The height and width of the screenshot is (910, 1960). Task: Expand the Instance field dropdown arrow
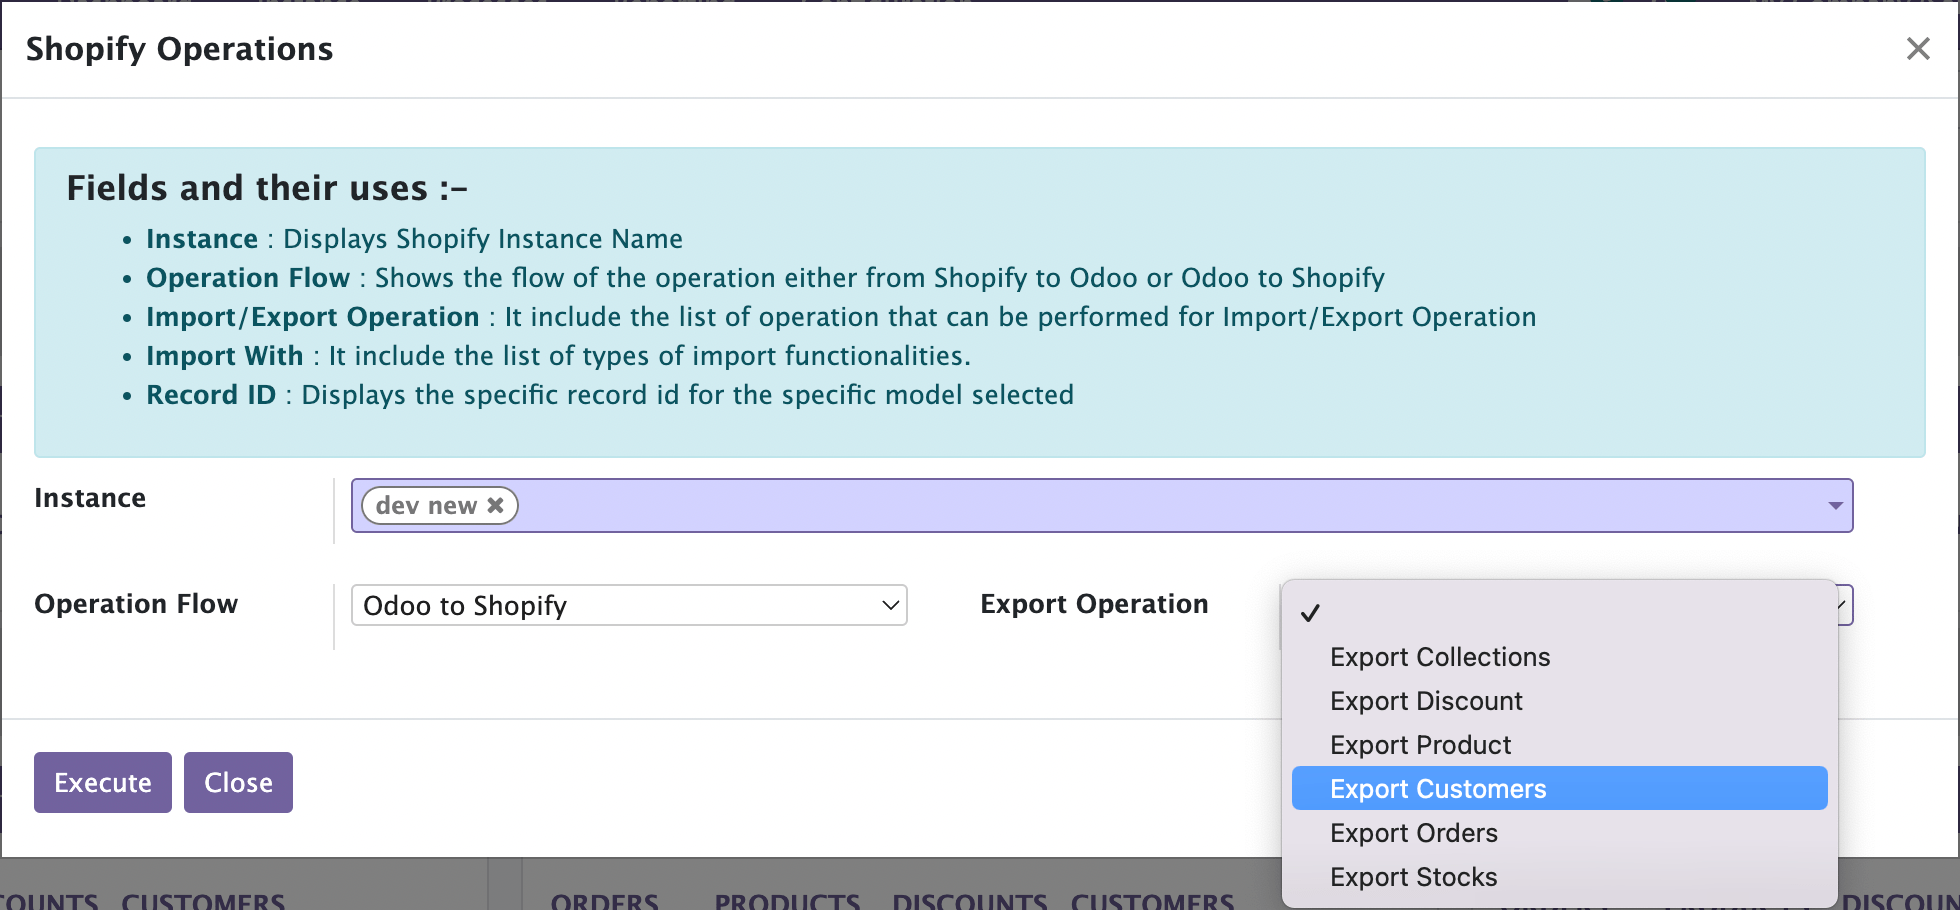[x=1835, y=506]
